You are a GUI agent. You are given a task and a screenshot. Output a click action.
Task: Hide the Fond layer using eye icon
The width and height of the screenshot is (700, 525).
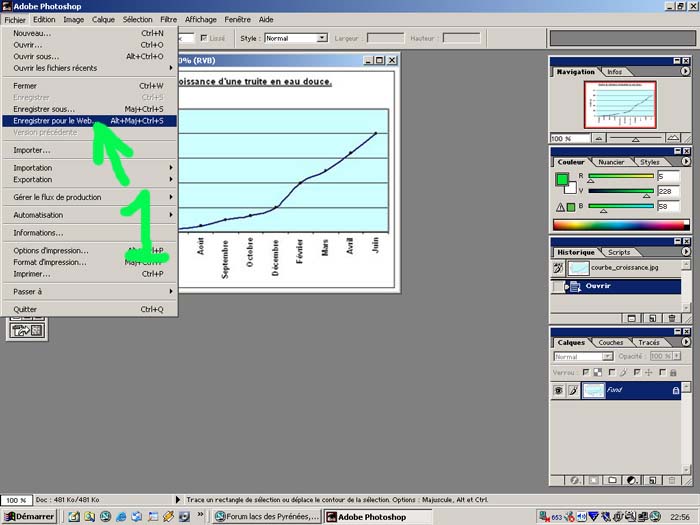pos(558,390)
